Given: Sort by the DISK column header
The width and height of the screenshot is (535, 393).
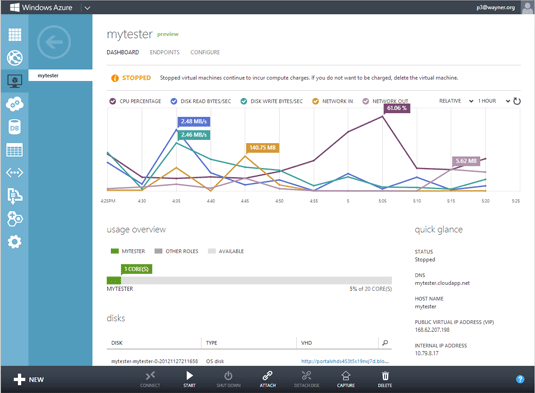Looking at the screenshot, I should pyautogui.click(x=117, y=343).
